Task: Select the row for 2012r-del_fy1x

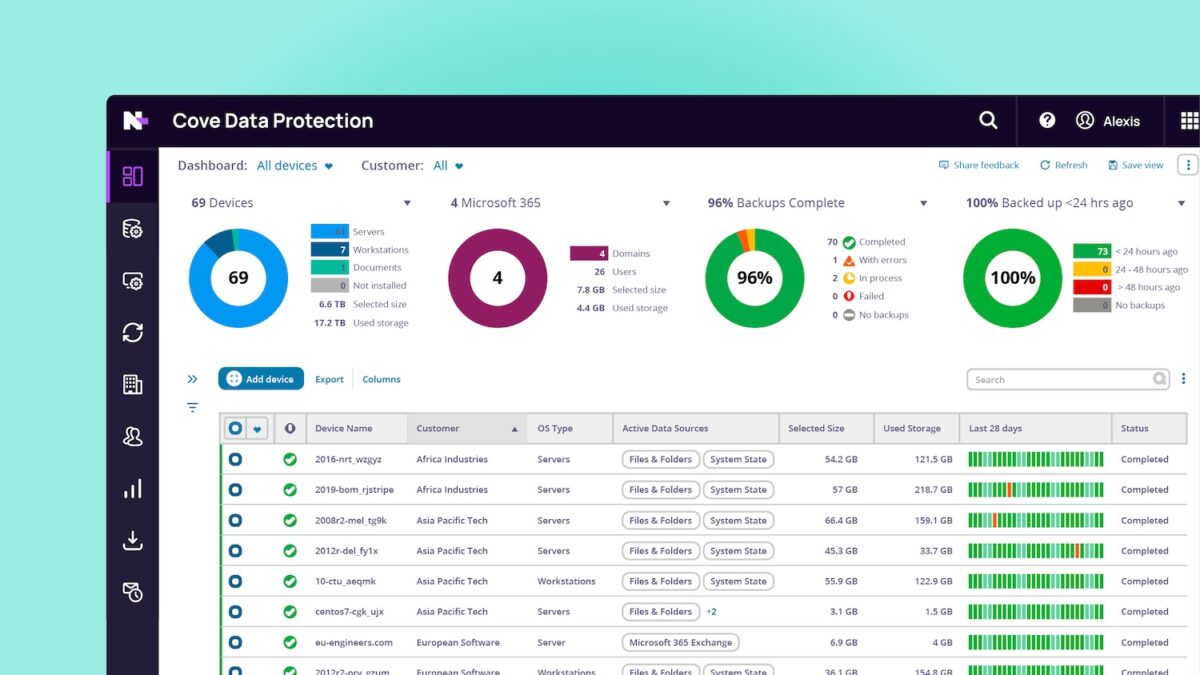Action: (235, 551)
